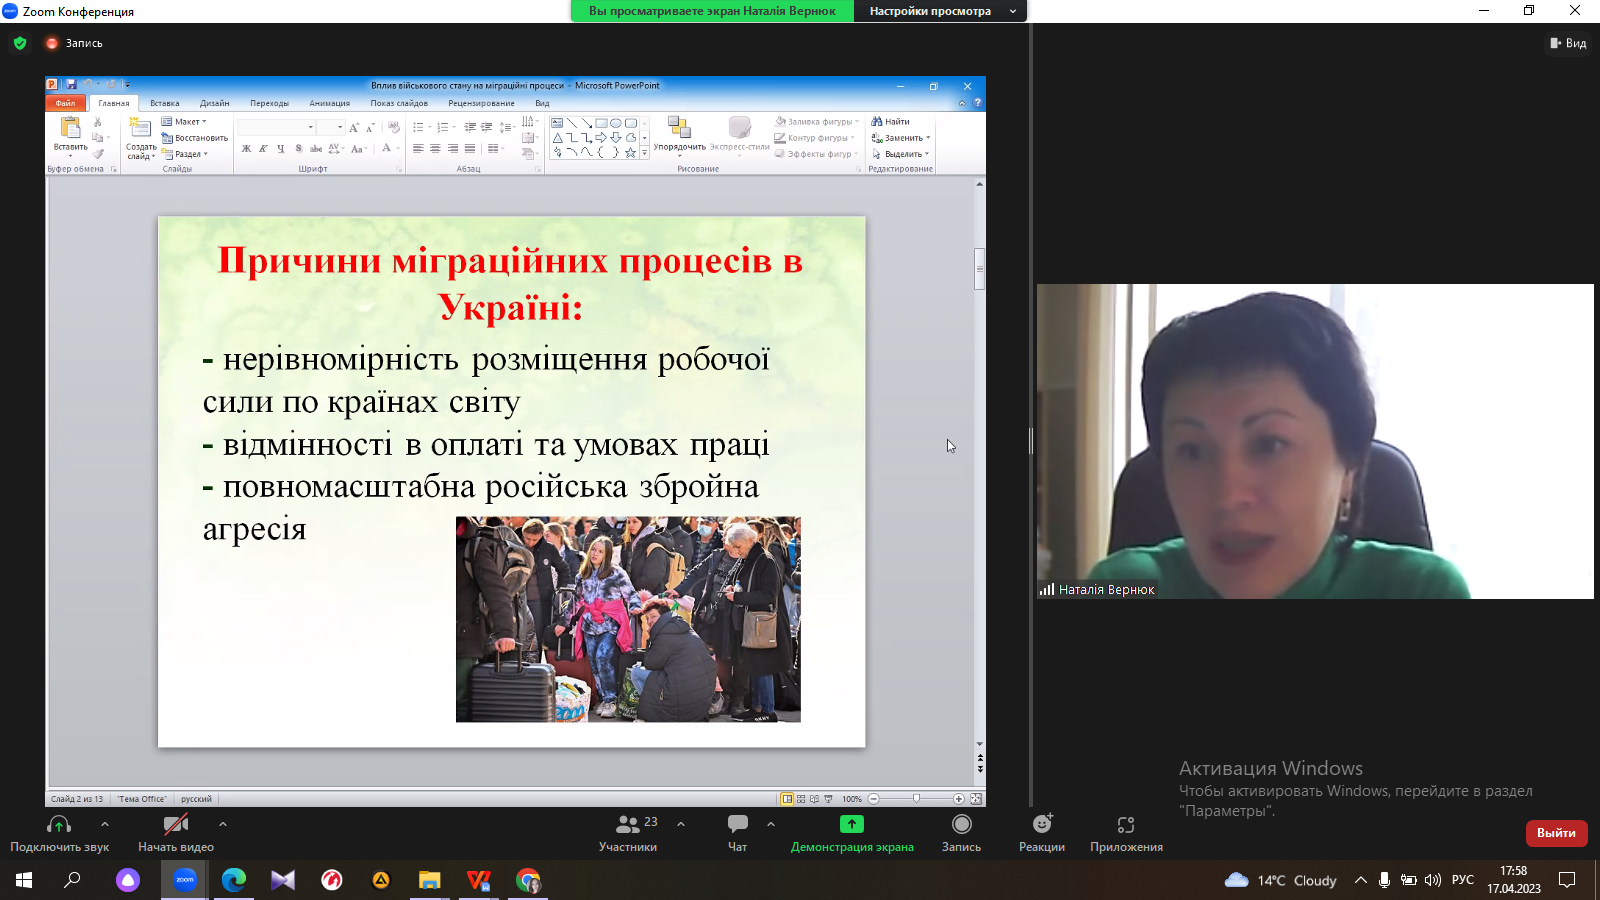Click the Вставка ribbon tab
The width and height of the screenshot is (1600, 900).
coord(165,103)
